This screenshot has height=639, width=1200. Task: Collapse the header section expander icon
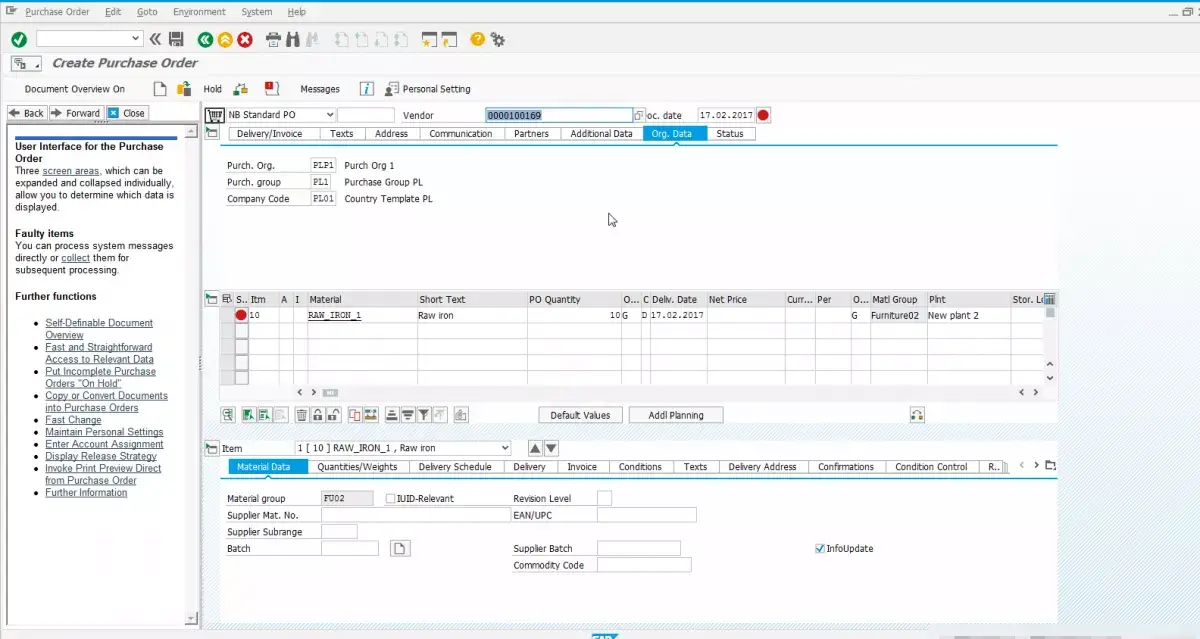tap(211, 133)
